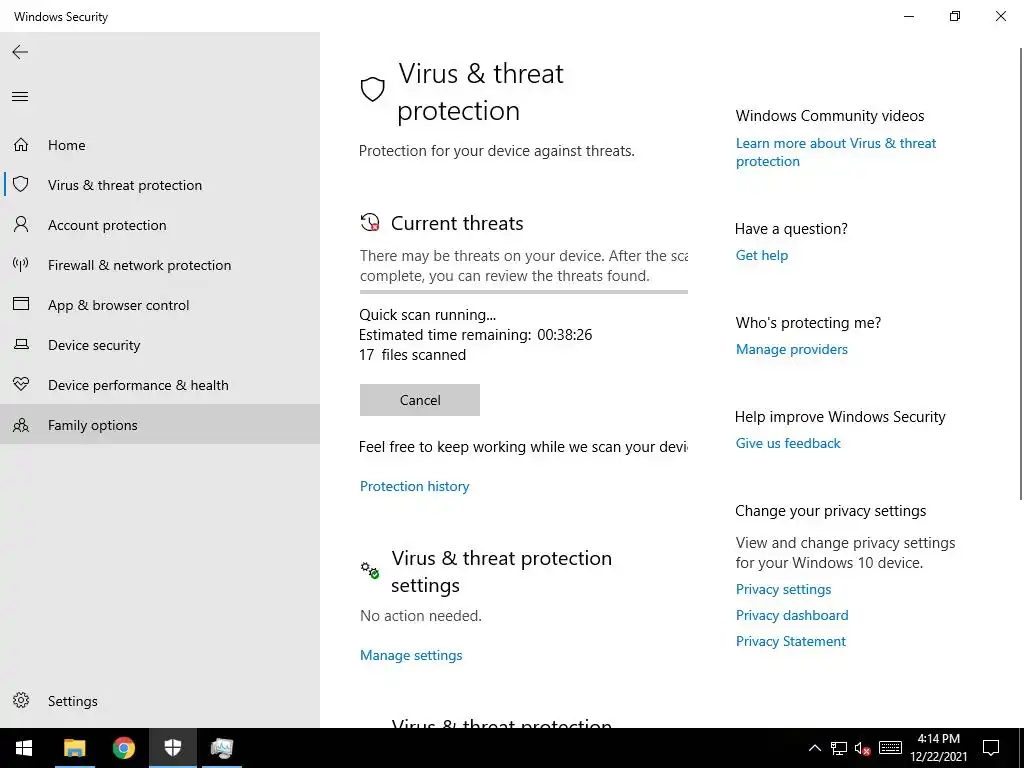Show hidden tray icons chevron
Image resolution: width=1024 pixels, height=768 pixels.
814,748
